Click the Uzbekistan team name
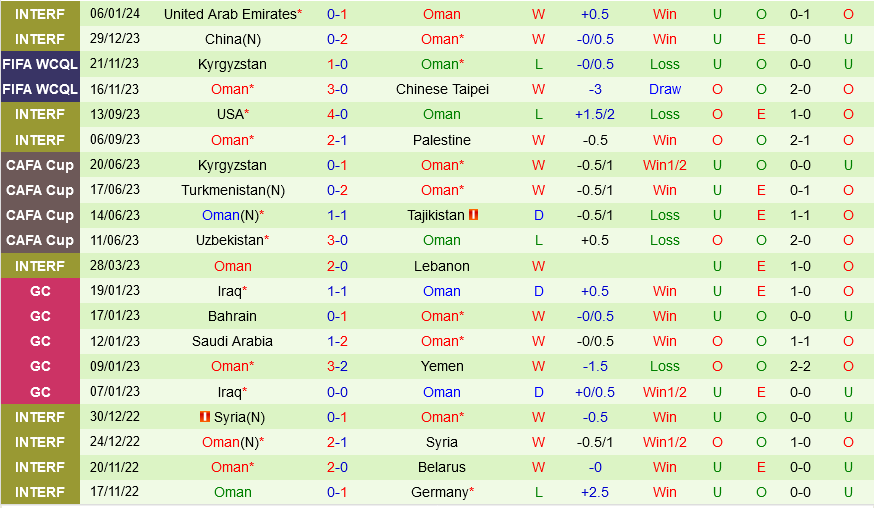The width and height of the screenshot is (874, 508). click(229, 240)
